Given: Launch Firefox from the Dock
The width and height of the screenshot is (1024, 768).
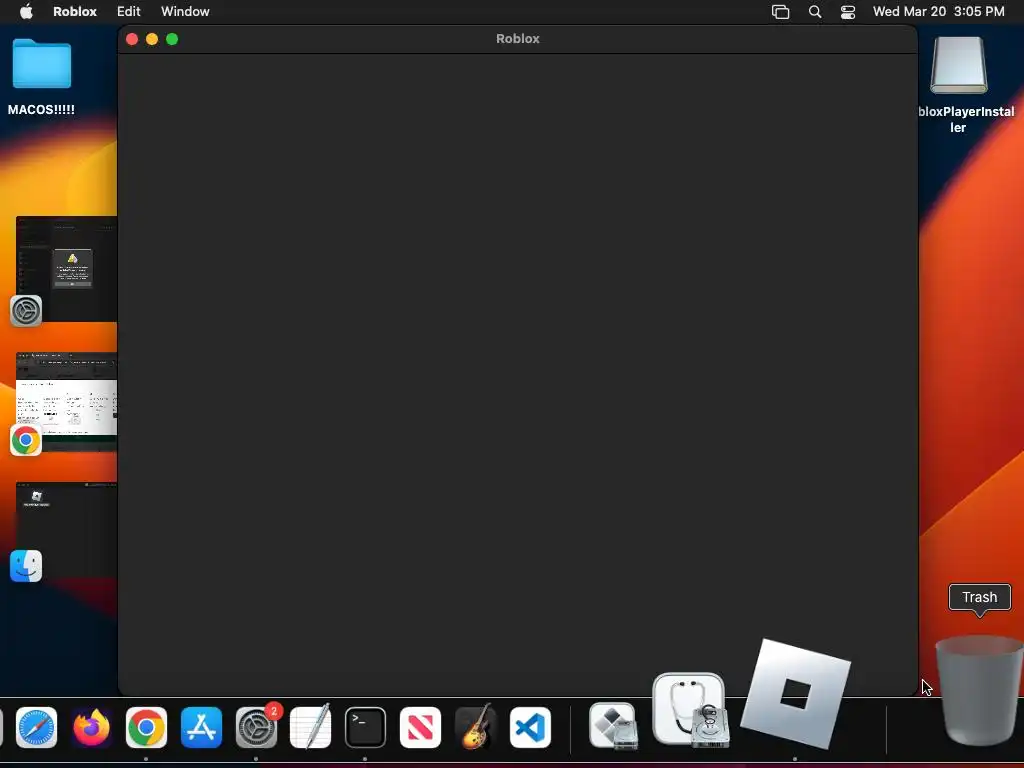Looking at the screenshot, I should click(91, 727).
